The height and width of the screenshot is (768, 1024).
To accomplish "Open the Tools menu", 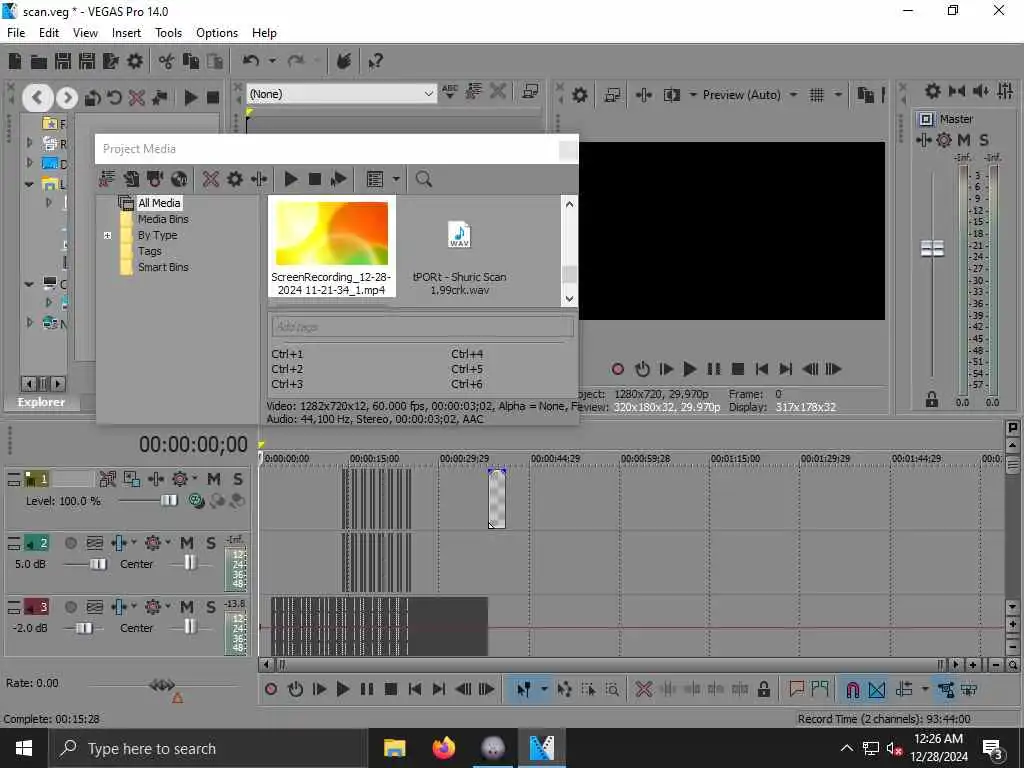I will pyautogui.click(x=168, y=33).
